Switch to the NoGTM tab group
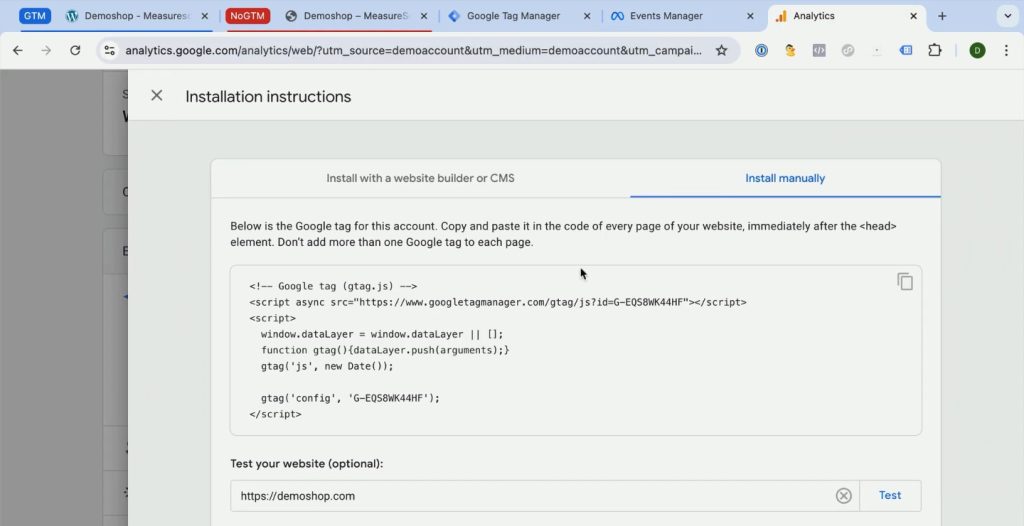Screen dimensions: 1024x526 coord(248,16)
